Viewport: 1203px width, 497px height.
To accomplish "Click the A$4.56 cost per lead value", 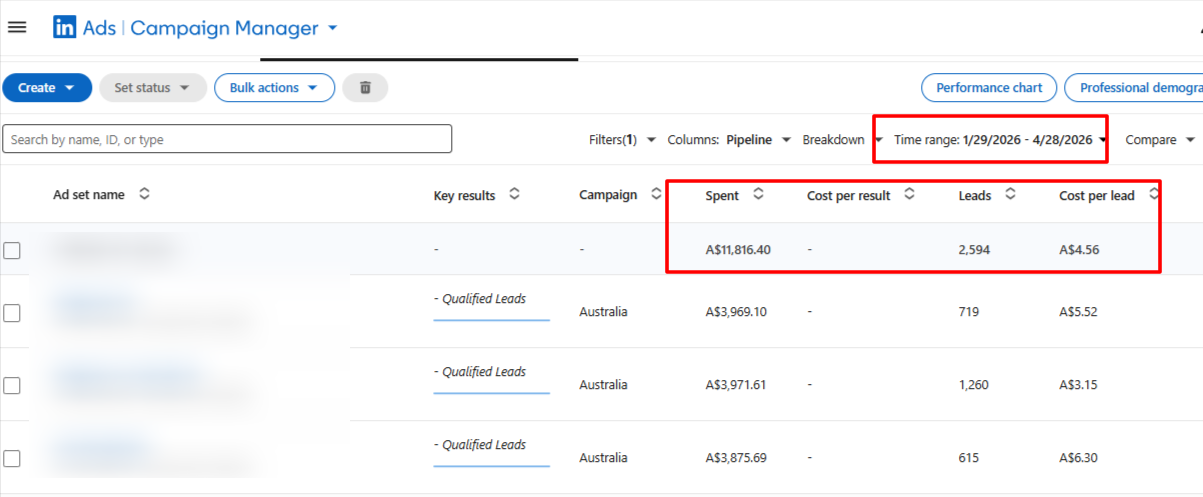I will click(1079, 249).
